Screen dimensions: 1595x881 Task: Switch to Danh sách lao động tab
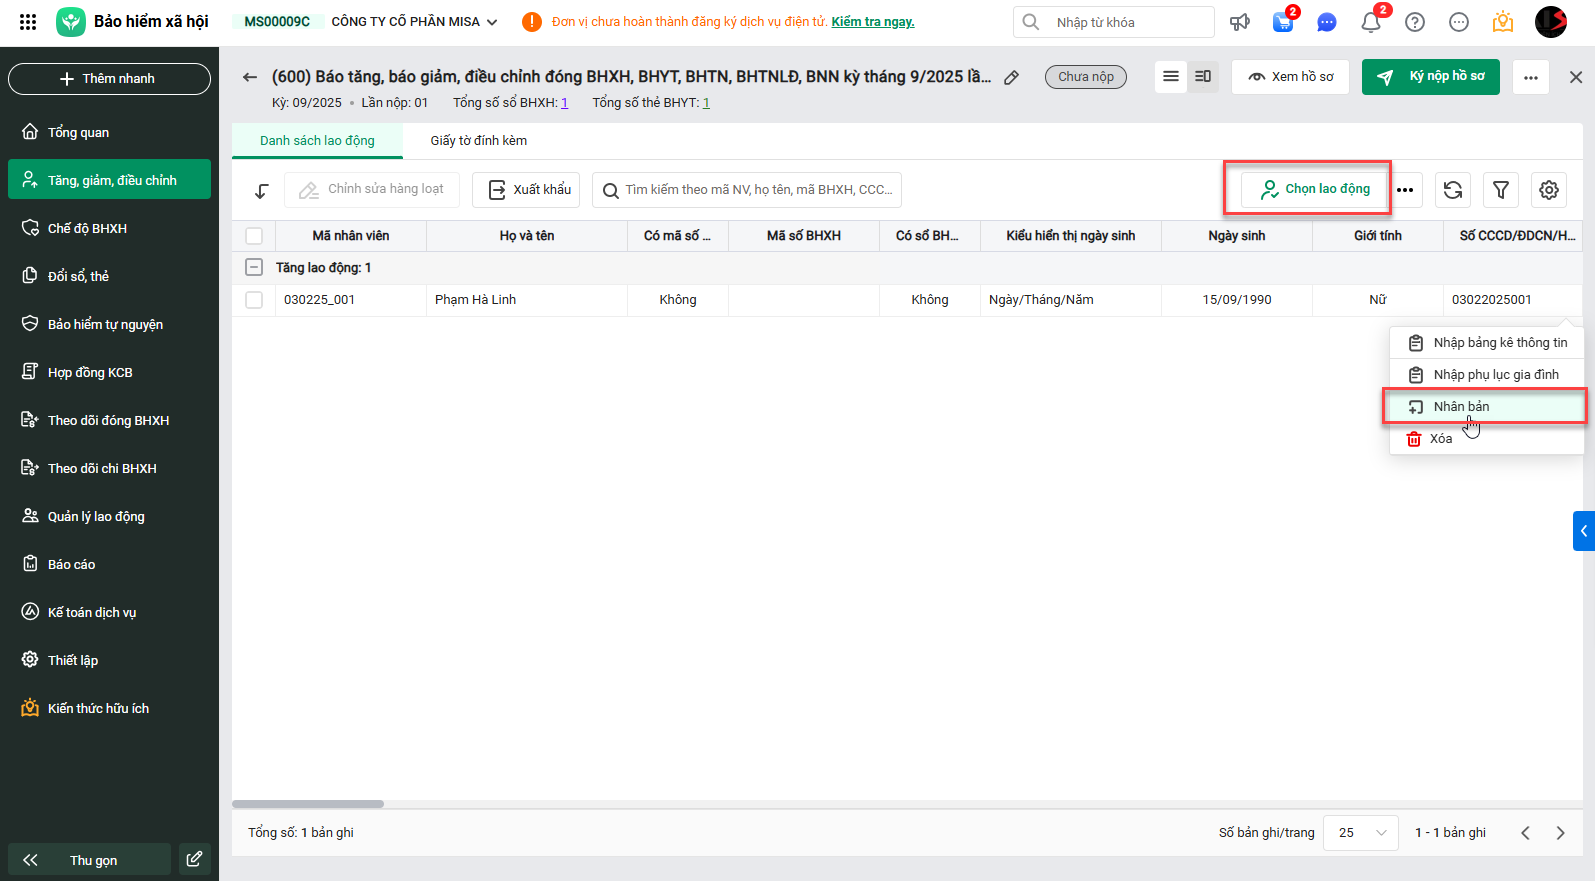317,141
